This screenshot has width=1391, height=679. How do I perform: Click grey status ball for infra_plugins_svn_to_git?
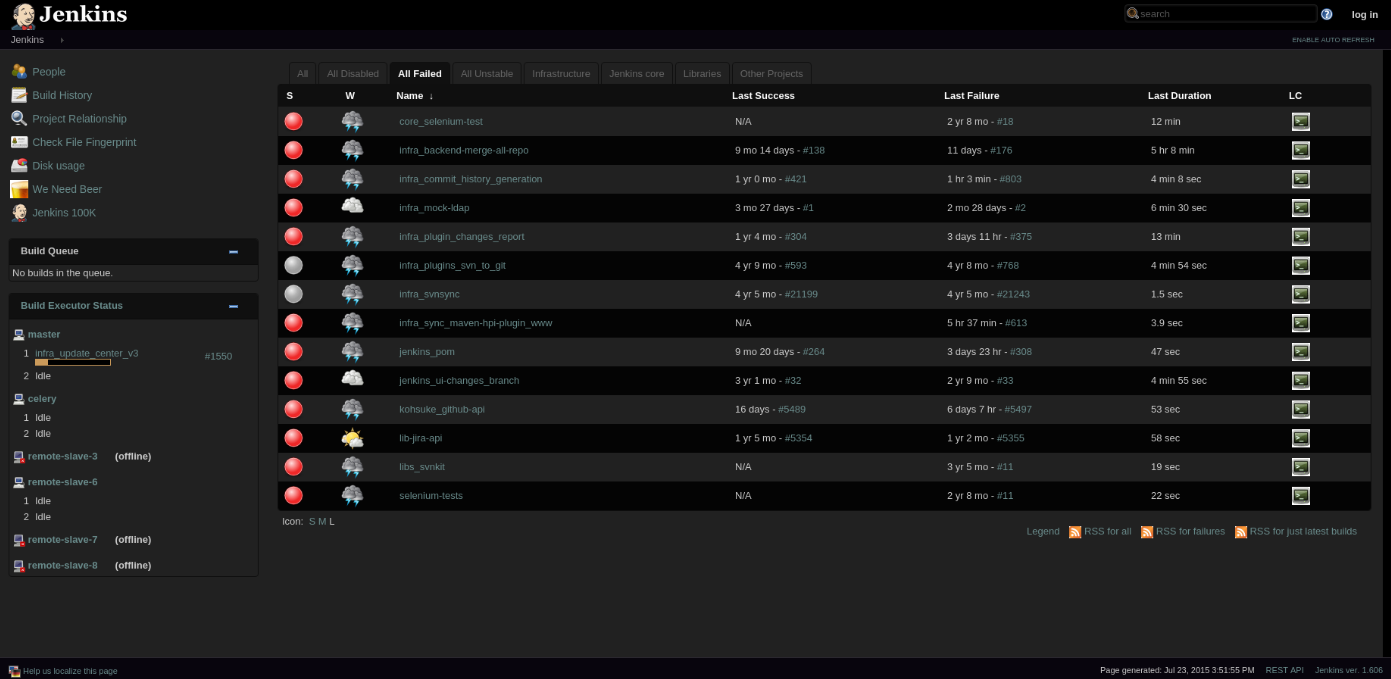coord(293,265)
